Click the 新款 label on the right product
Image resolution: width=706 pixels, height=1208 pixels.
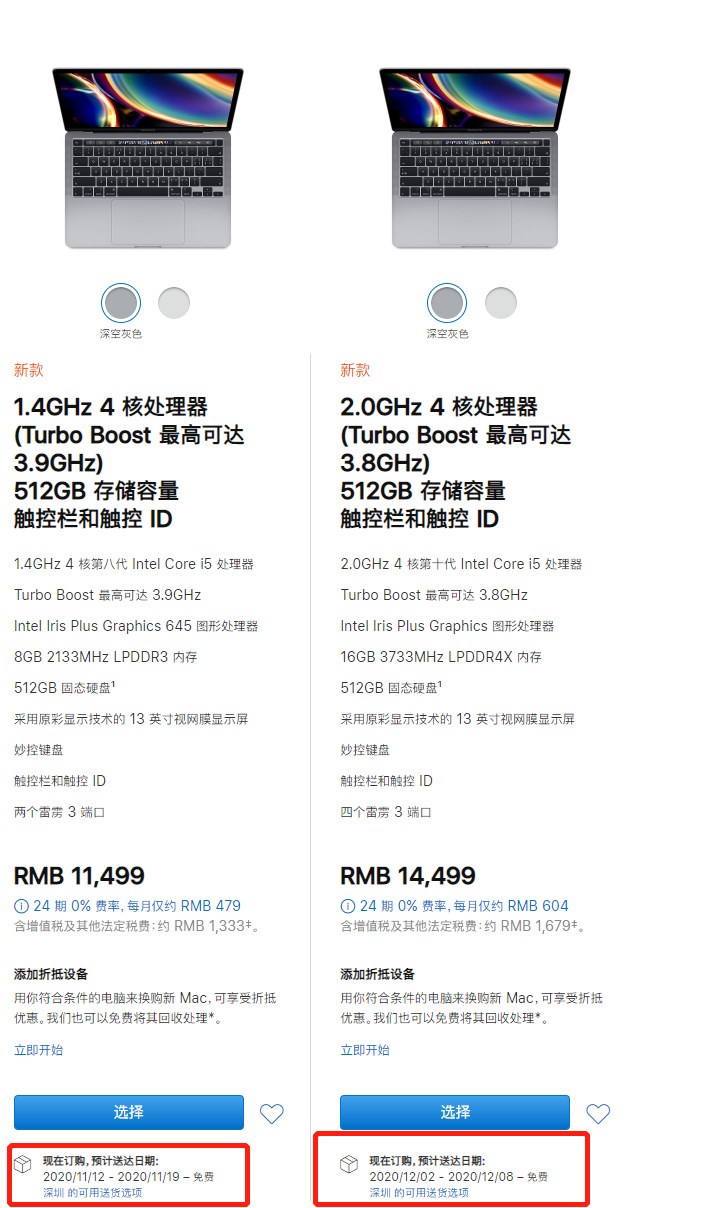pos(355,371)
